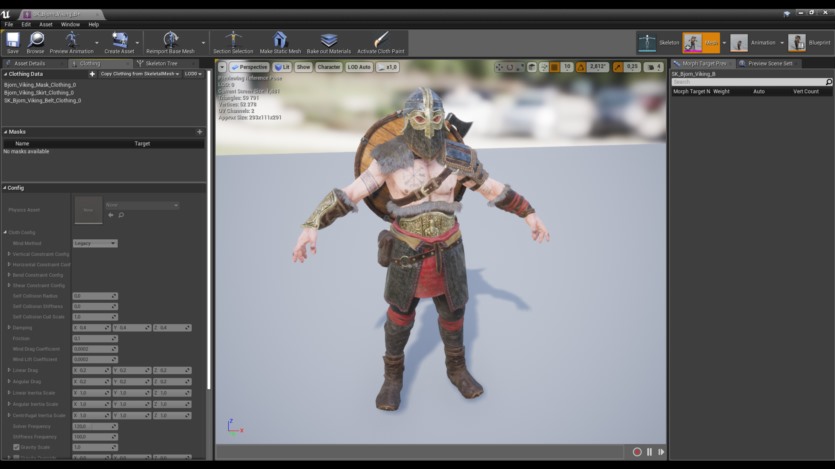The image size is (835, 469).
Task: Select the scale gizmo icon in viewport
Action: [x=520, y=67]
